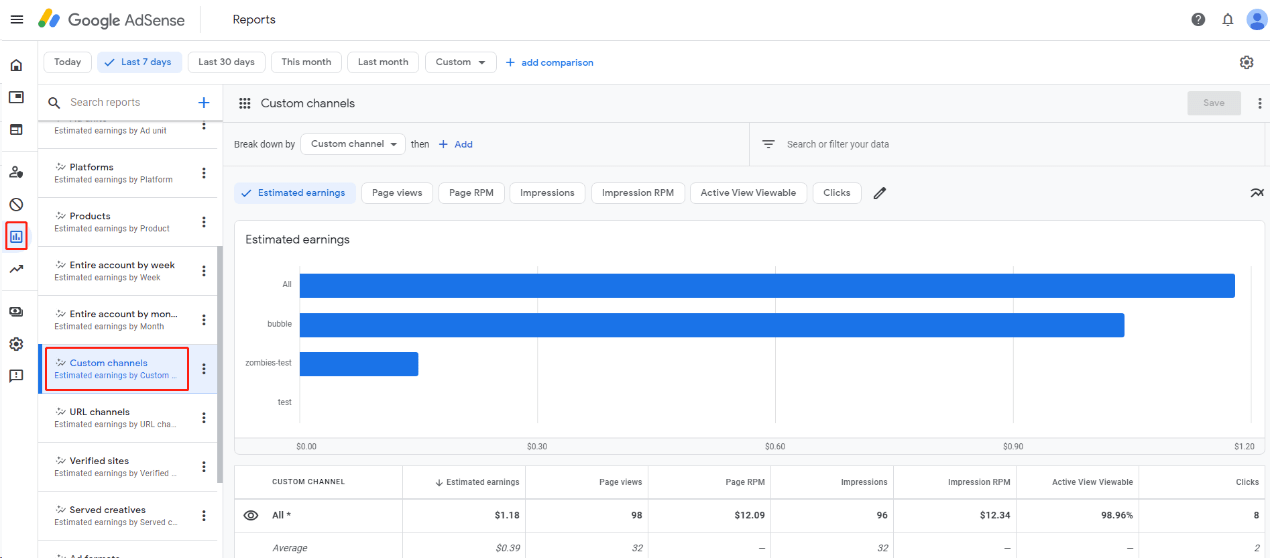Open options menu for Verified sites report
Viewport: 1270px width, 558px height.
204,467
